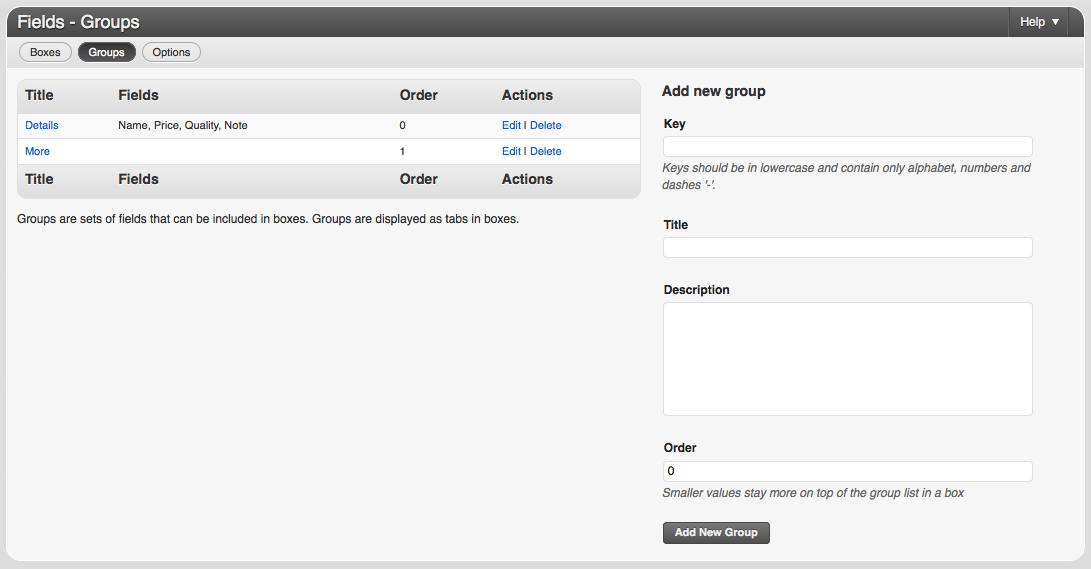Click the footer Order column label

coord(418,179)
